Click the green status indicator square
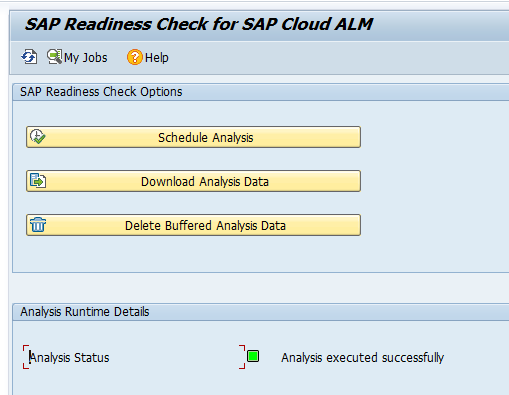Viewport: 509px width, 395px height. [253, 356]
